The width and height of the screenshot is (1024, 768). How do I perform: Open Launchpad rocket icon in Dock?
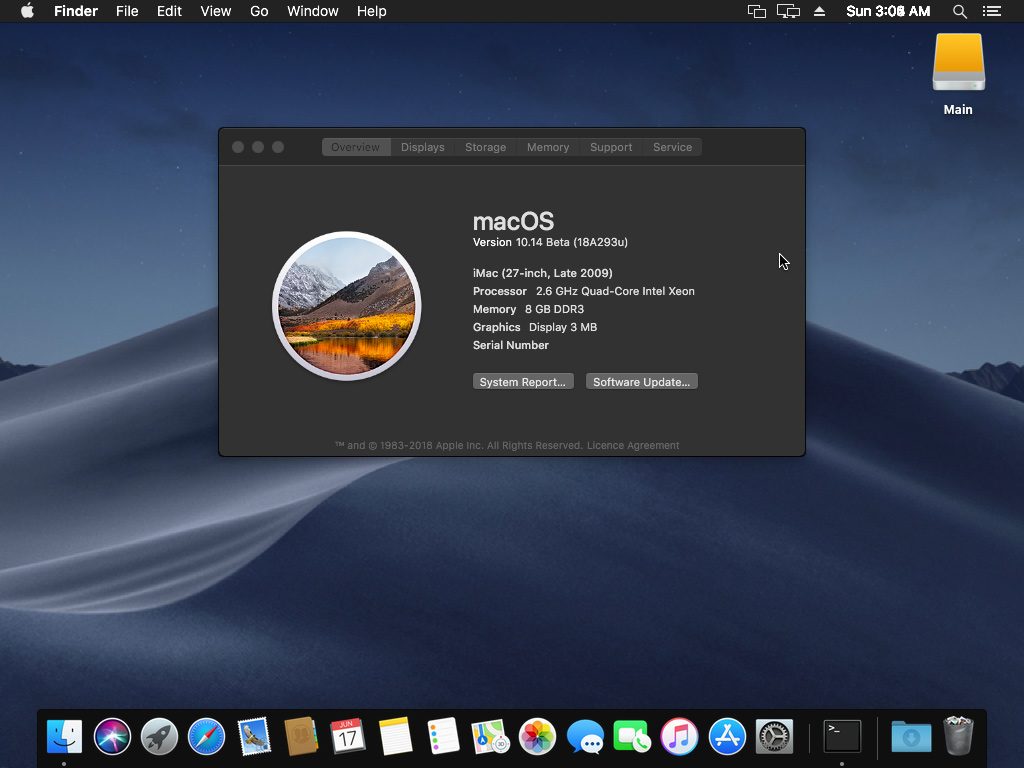(x=159, y=736)
